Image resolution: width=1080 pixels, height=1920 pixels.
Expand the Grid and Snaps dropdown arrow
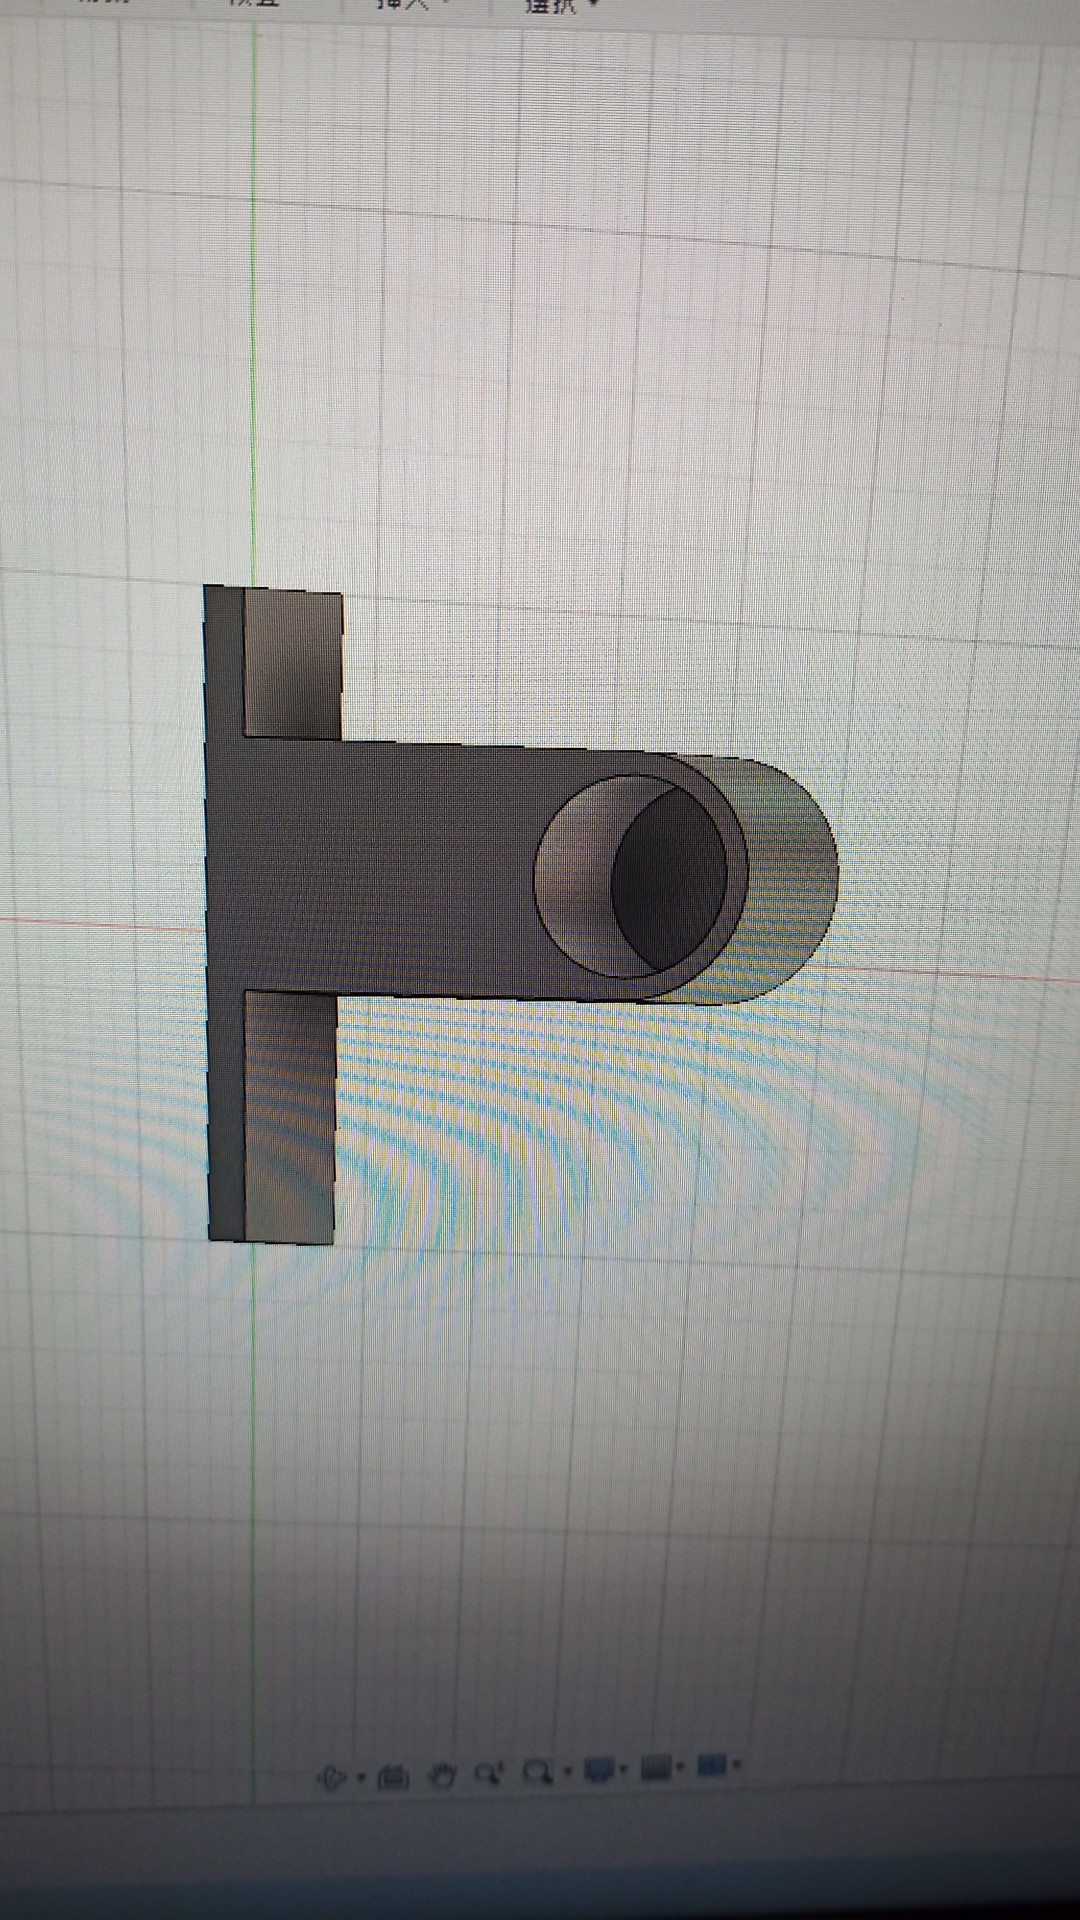point(681,1766)
